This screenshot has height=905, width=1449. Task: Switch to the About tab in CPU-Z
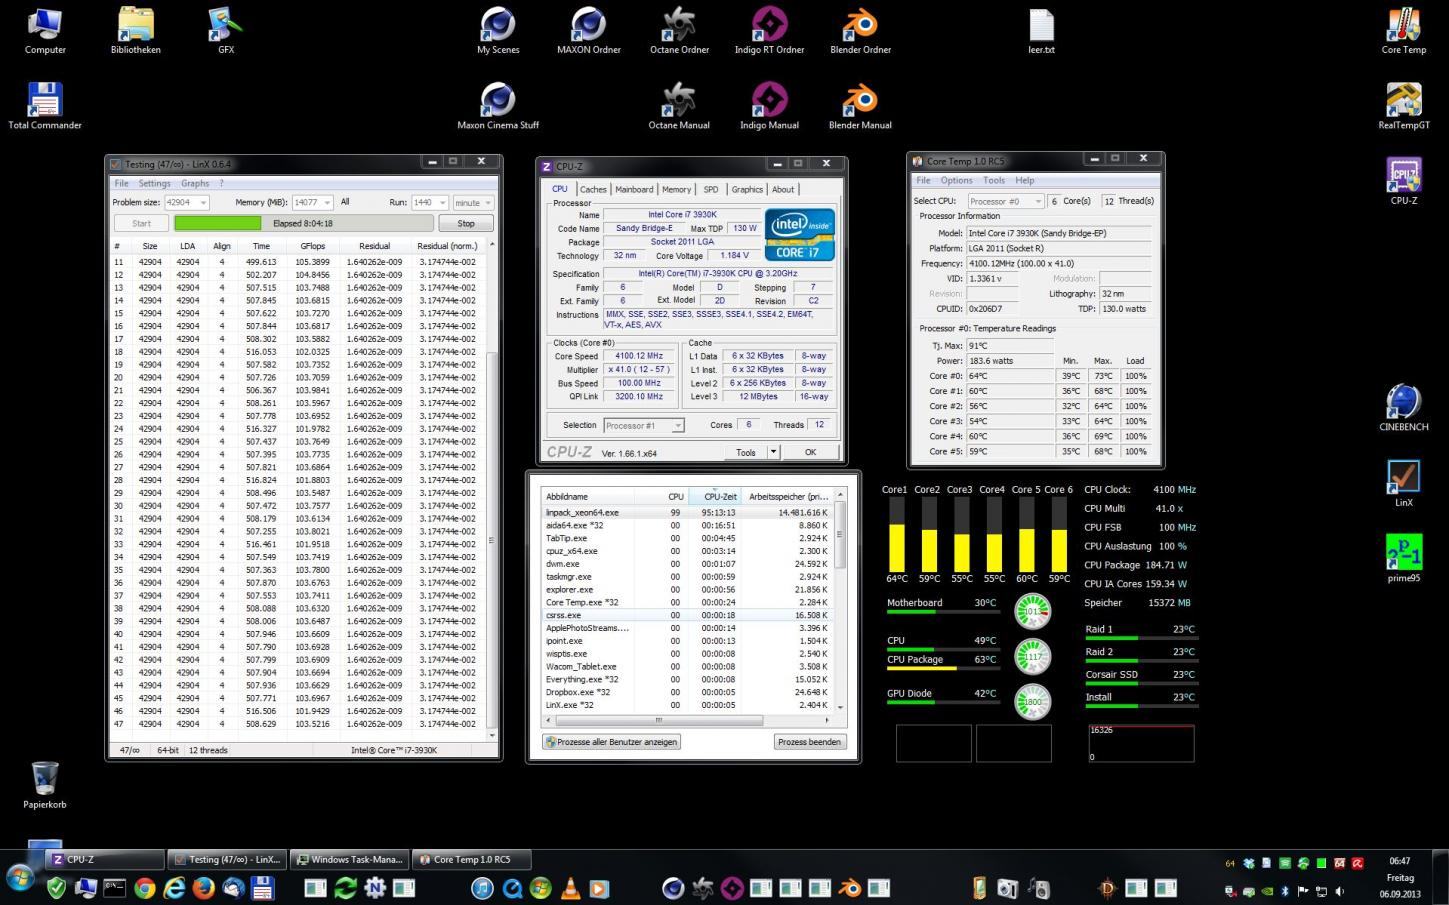pos(783,189)
